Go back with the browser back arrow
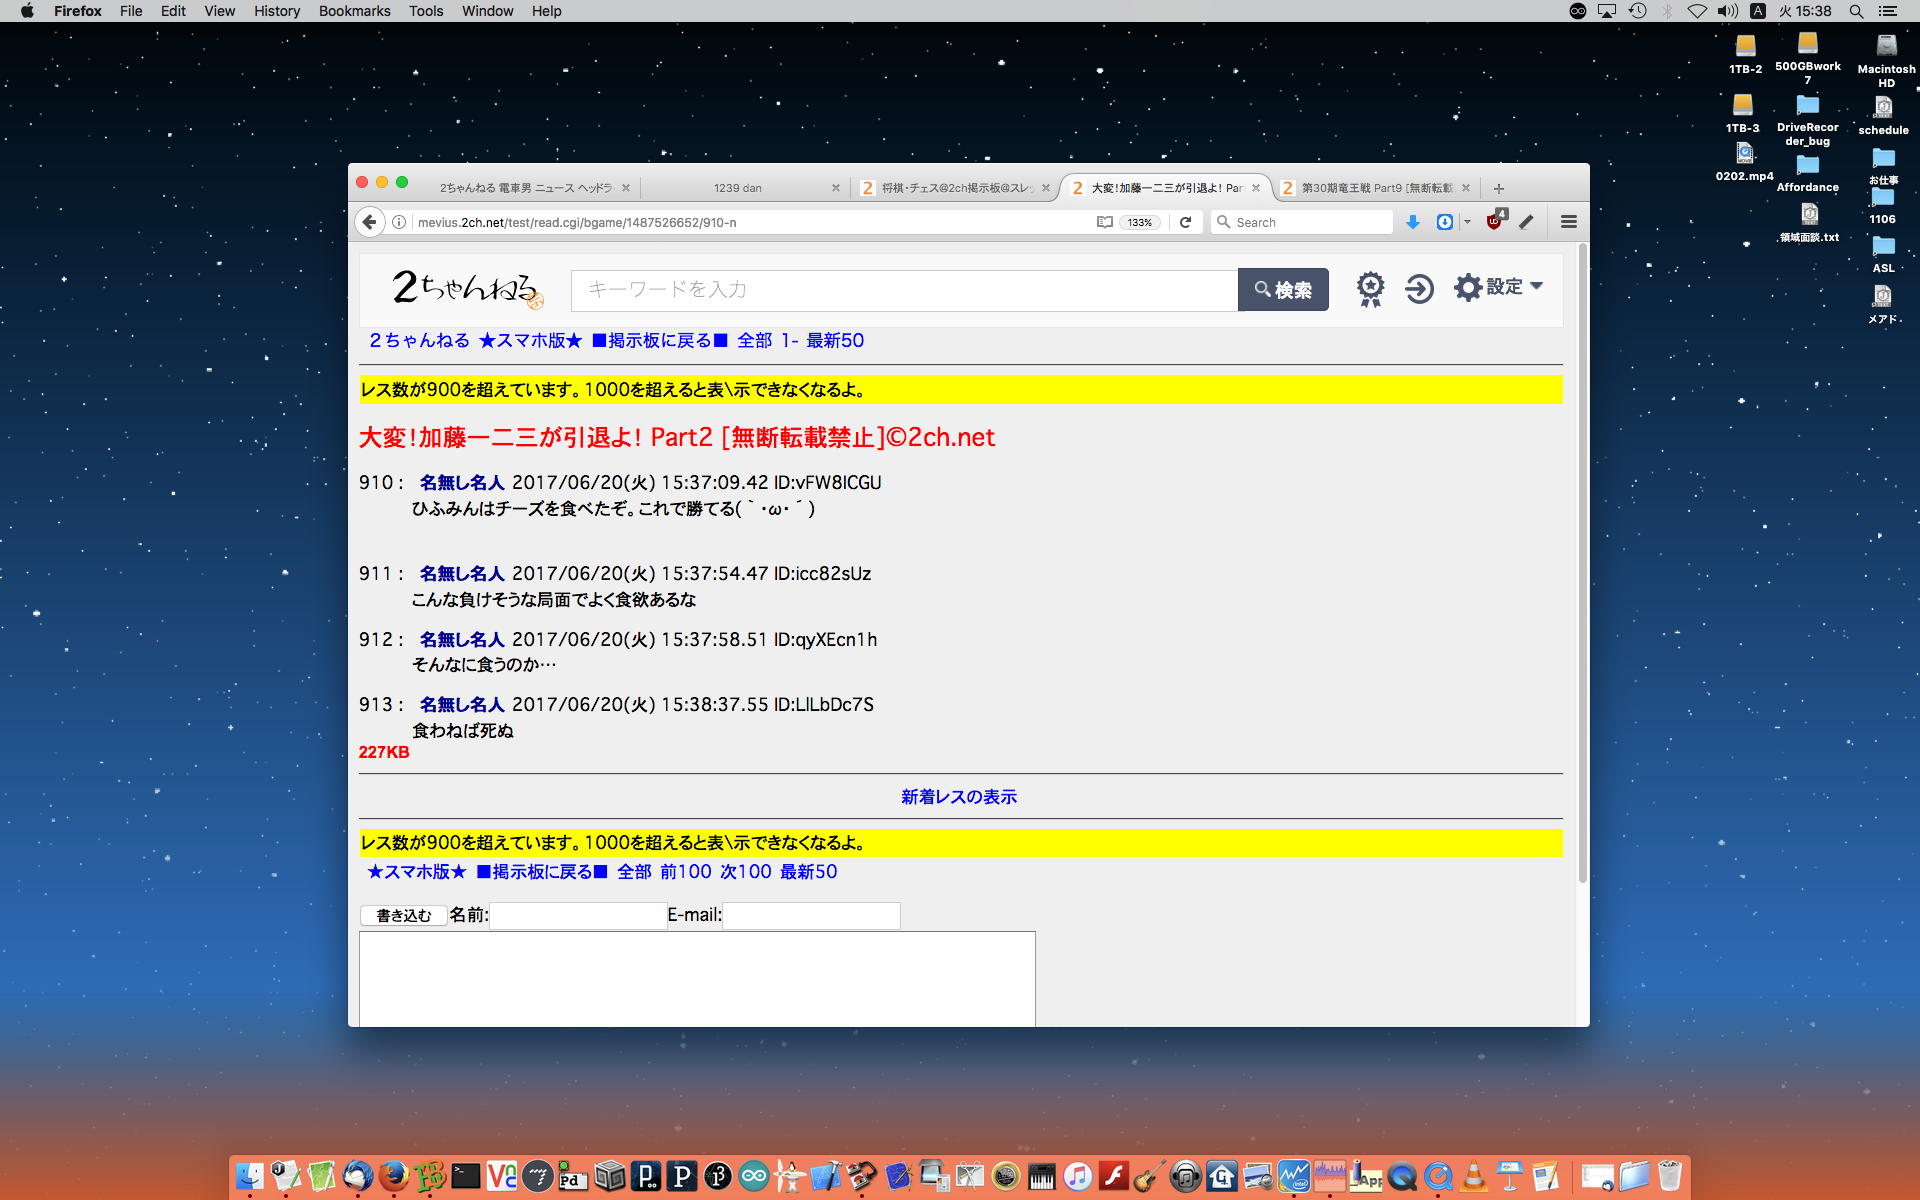Screen dimensions: 1920x1200 coord(369,222)
